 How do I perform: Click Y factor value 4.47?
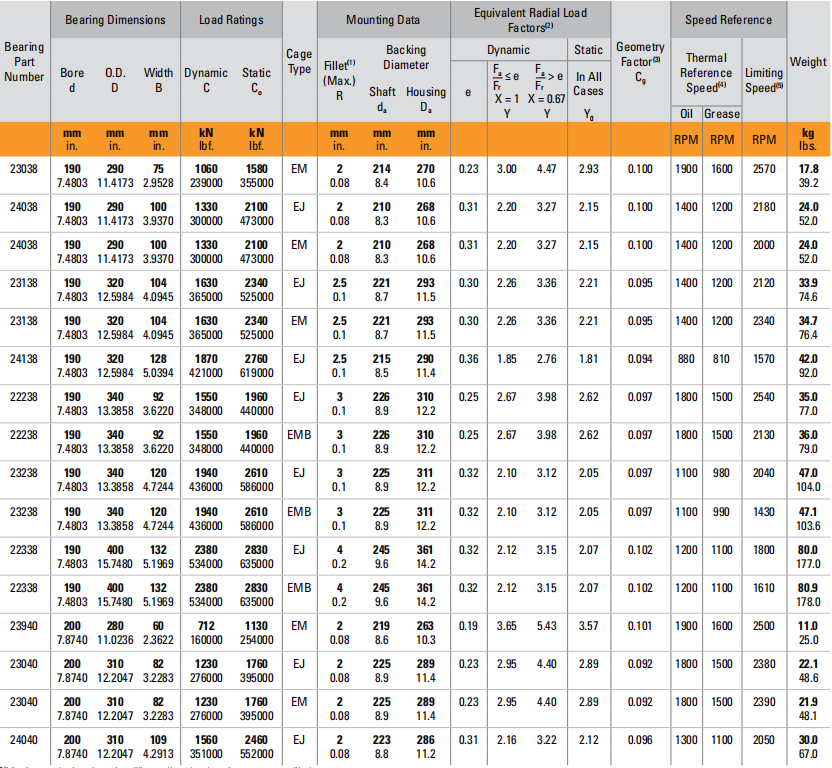click(x=547, y=169)
